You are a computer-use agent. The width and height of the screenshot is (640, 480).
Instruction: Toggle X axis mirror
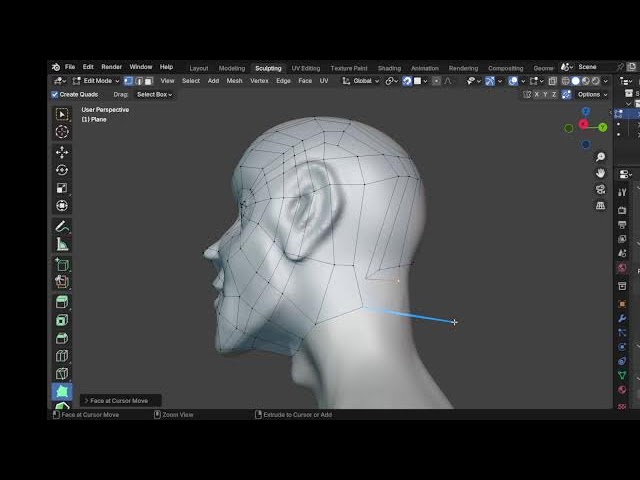click(x=537, y=95)
